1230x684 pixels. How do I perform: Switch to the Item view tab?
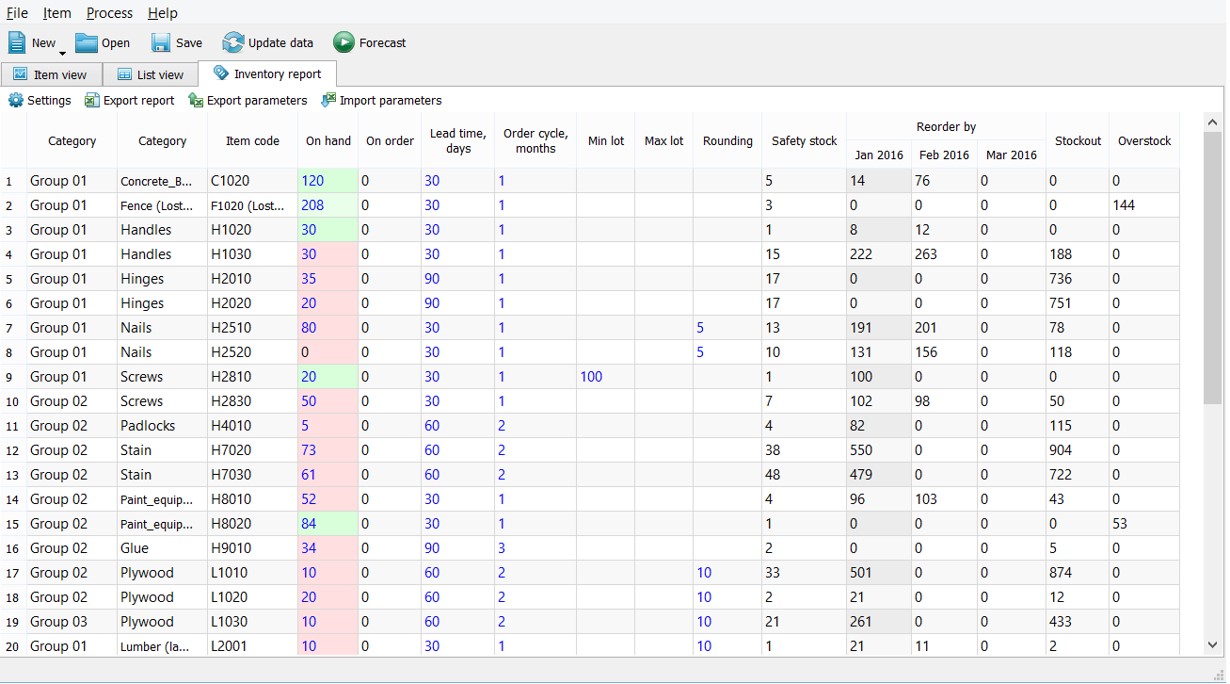tap(51, 75)
